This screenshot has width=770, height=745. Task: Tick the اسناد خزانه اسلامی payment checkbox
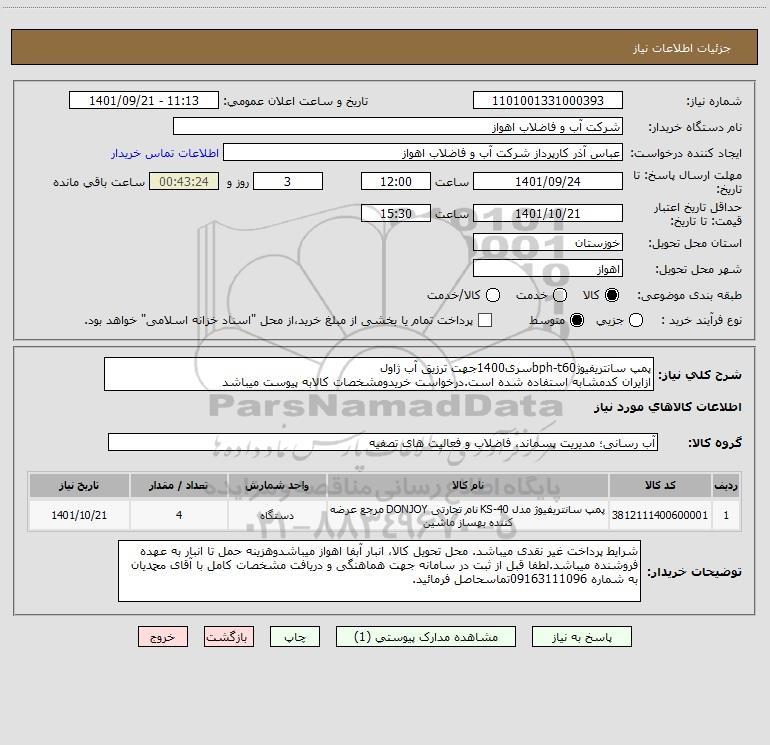pyautogui.click(x=485, y=320)
